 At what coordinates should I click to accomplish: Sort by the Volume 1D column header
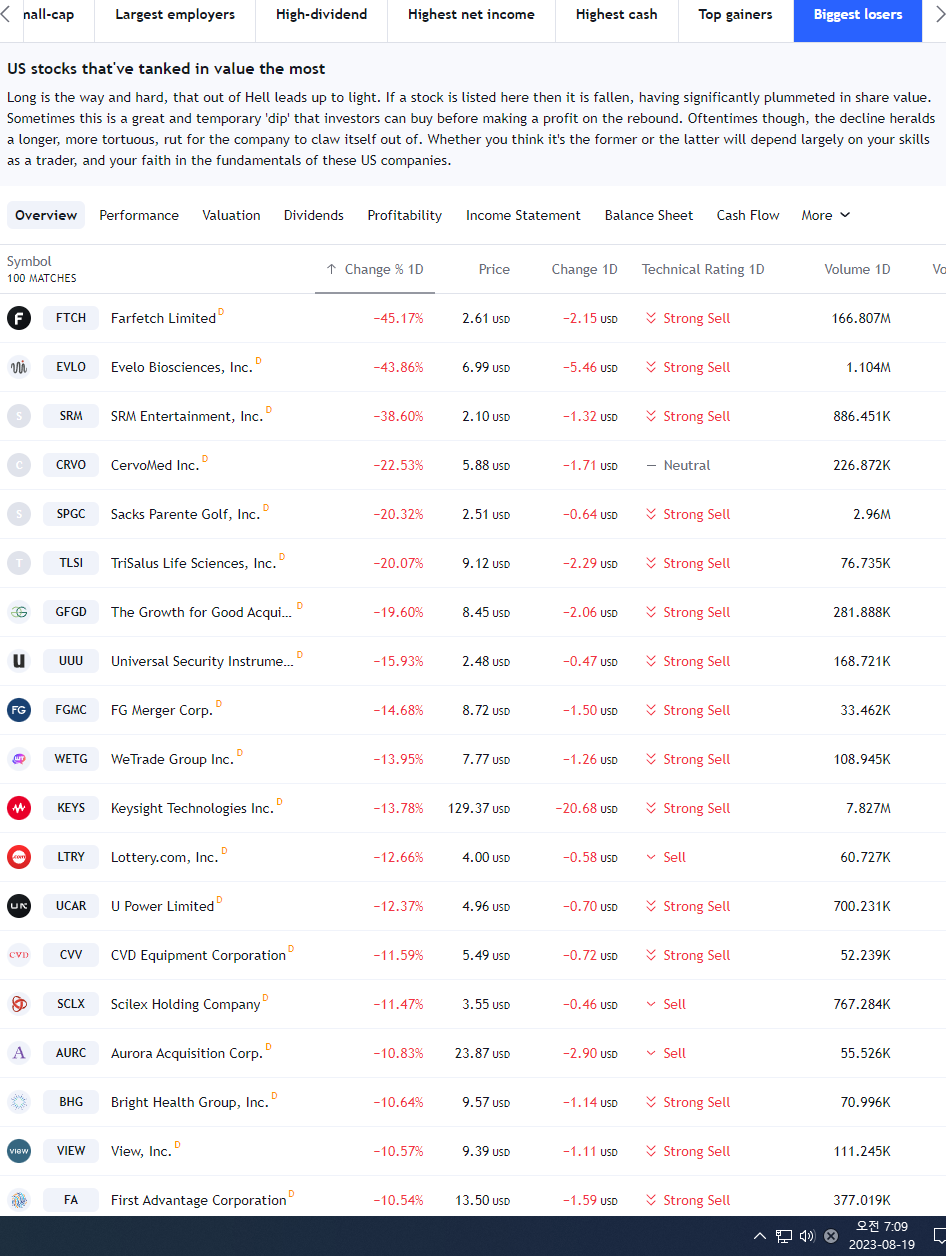click(857, 269)
